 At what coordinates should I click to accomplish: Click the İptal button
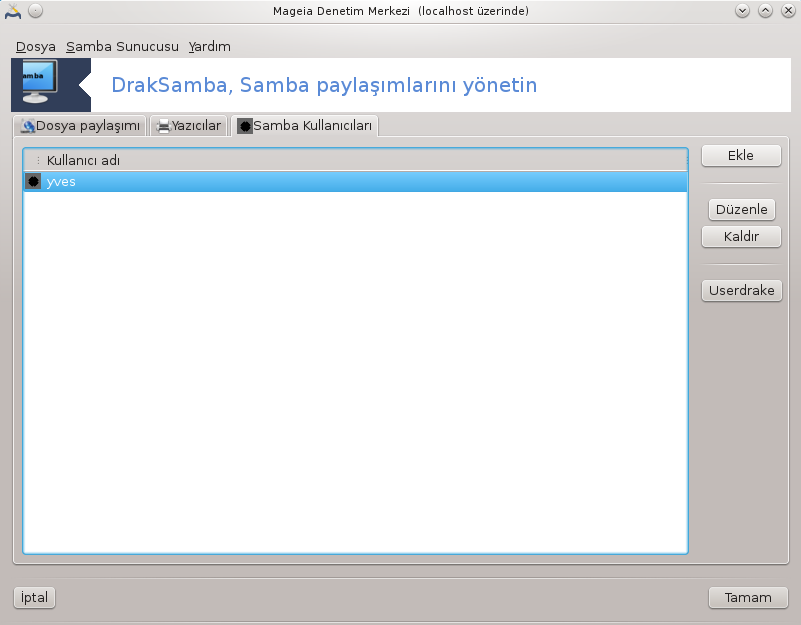(x=34, y=597)
